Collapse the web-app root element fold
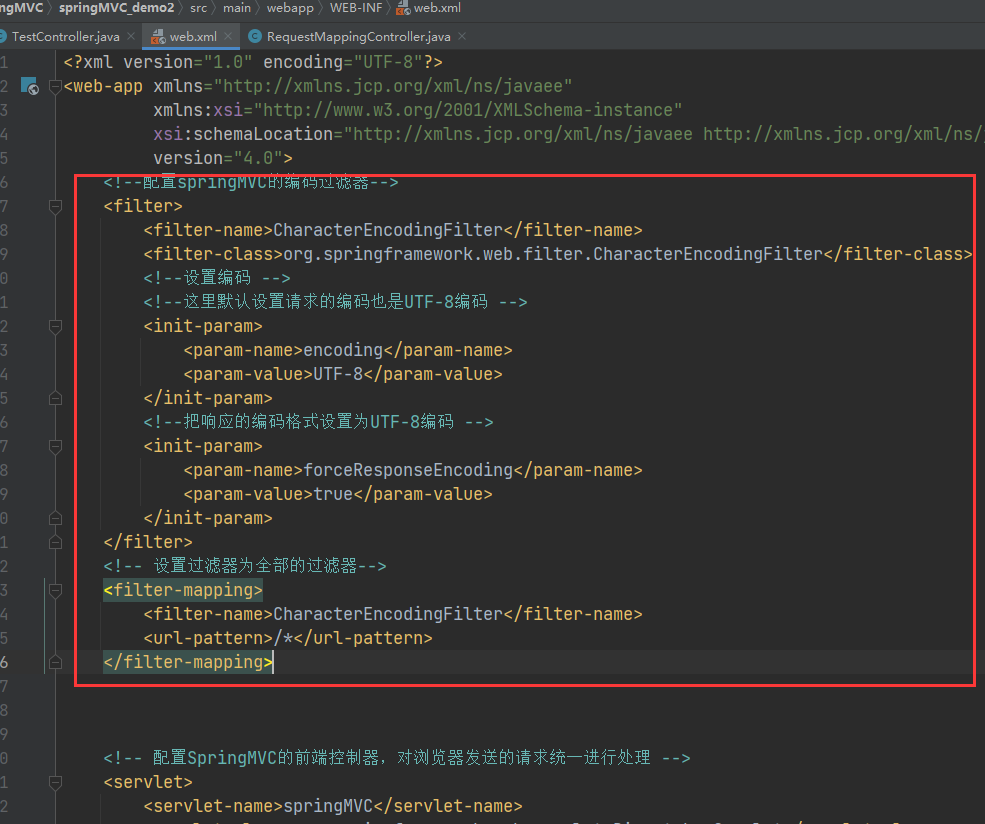Image resolution: width=985 pixels, height=824 pixels. [x=55, y=87]
